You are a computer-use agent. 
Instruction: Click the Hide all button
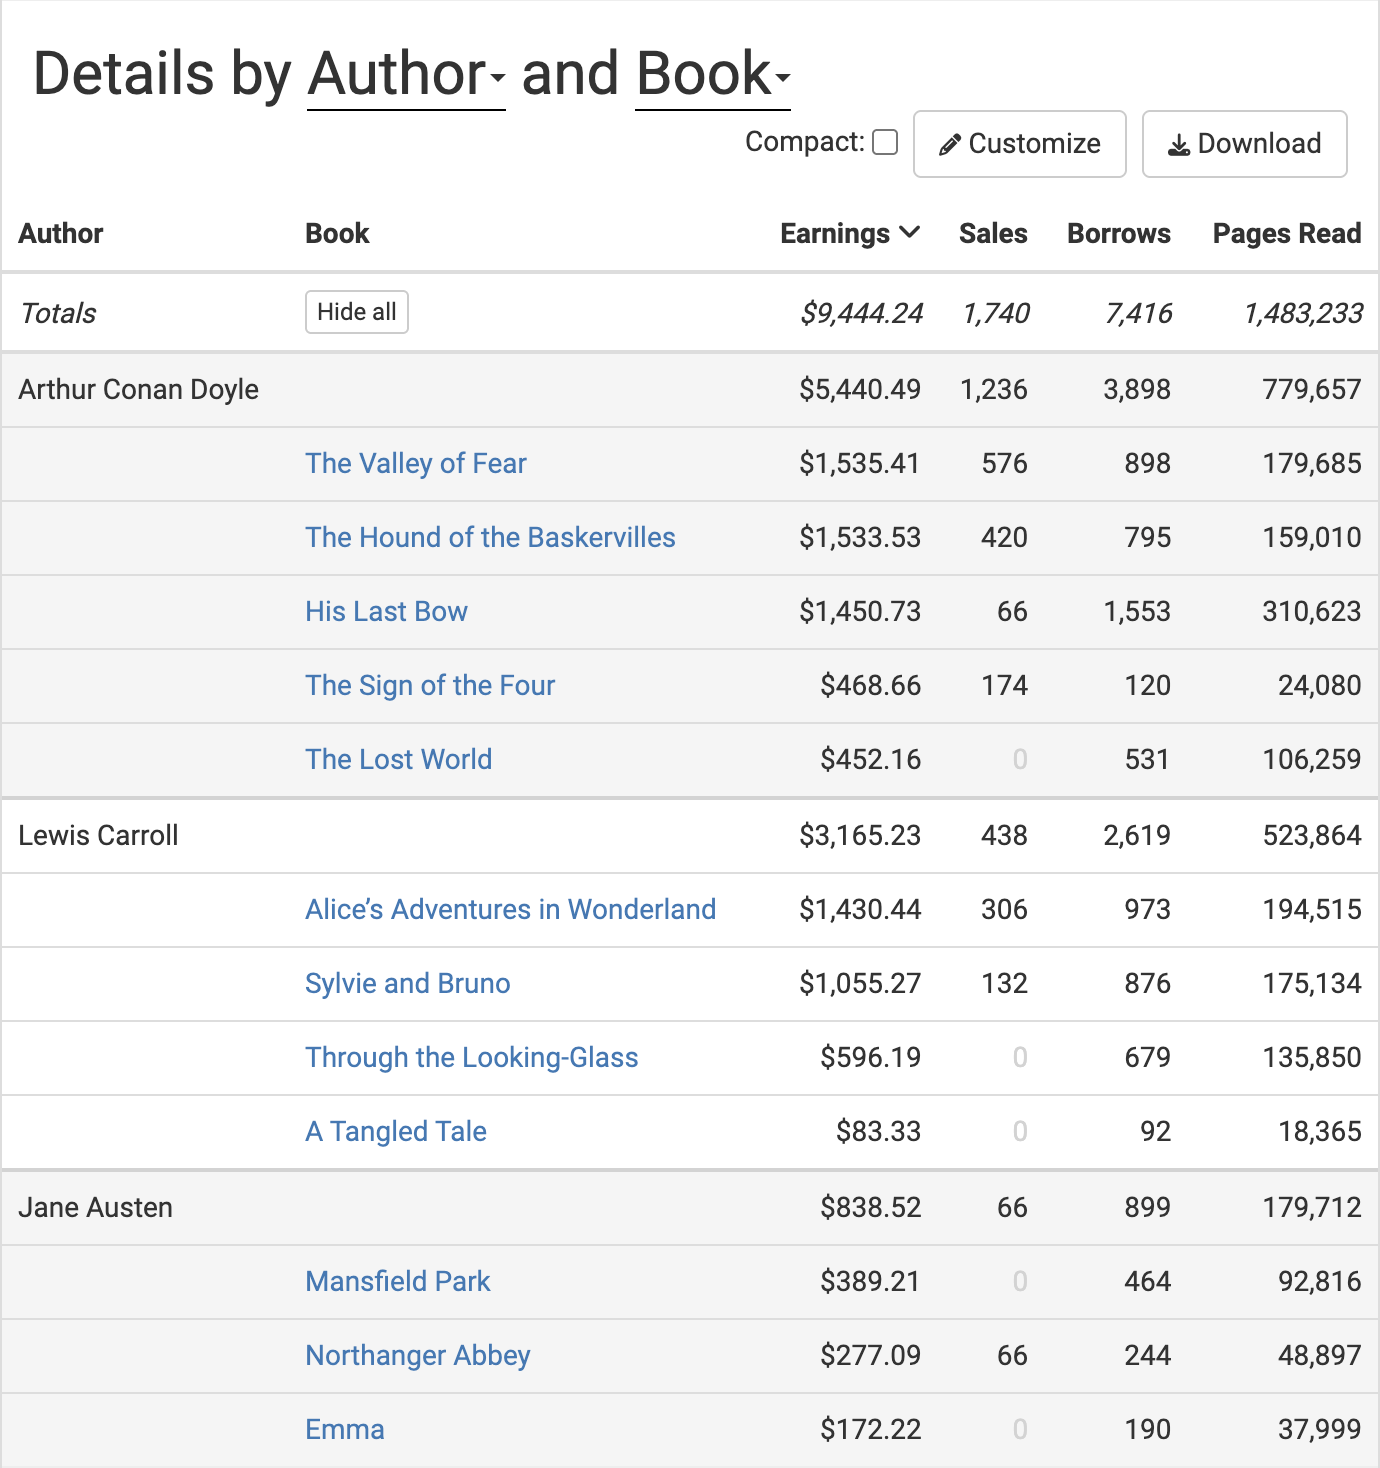point(357,312)
